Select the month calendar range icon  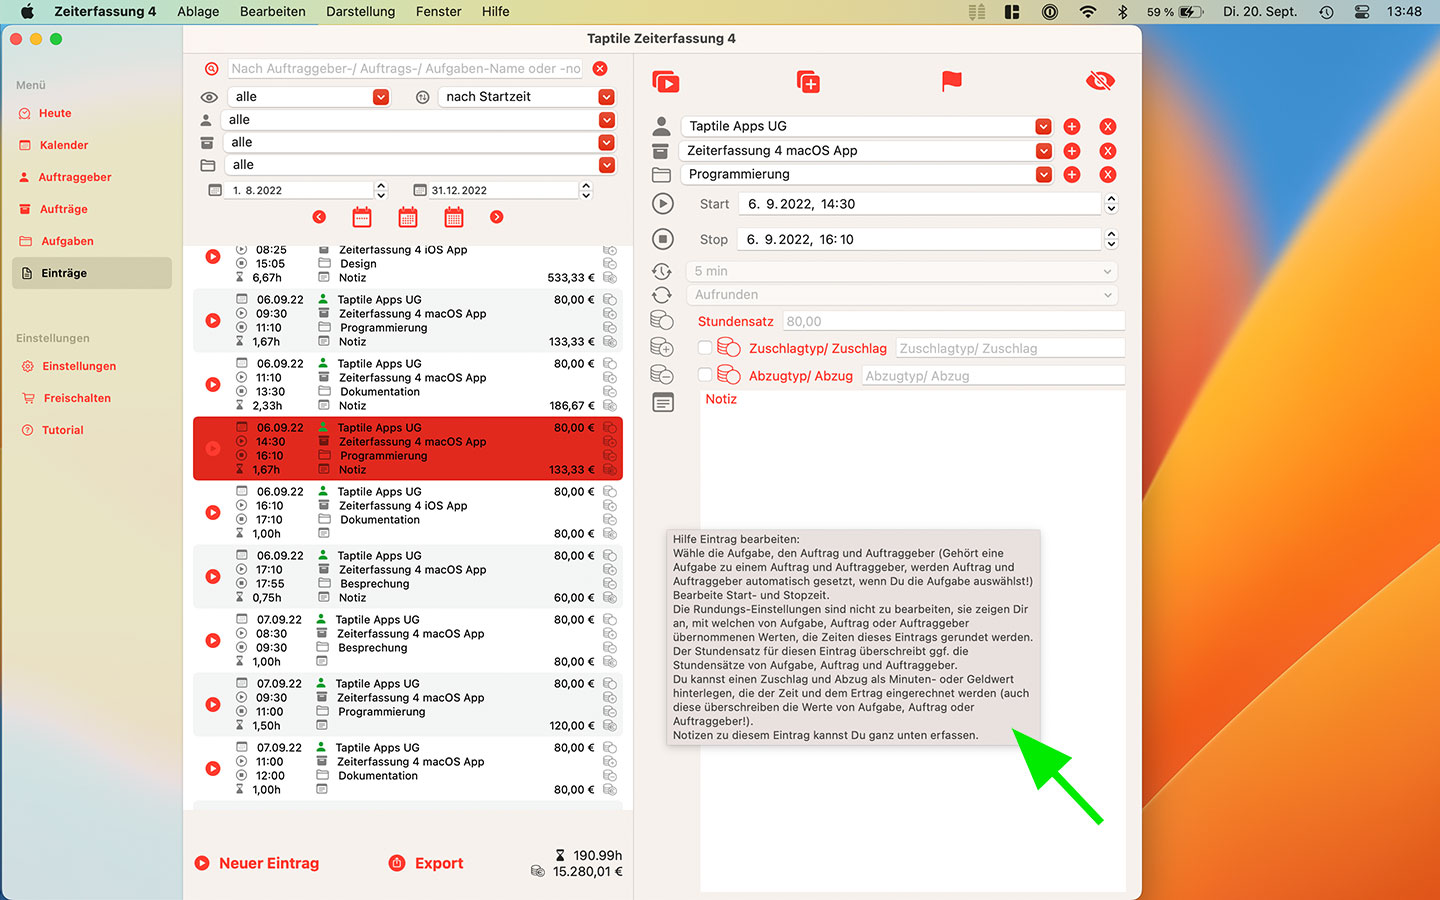coord(408,217)
